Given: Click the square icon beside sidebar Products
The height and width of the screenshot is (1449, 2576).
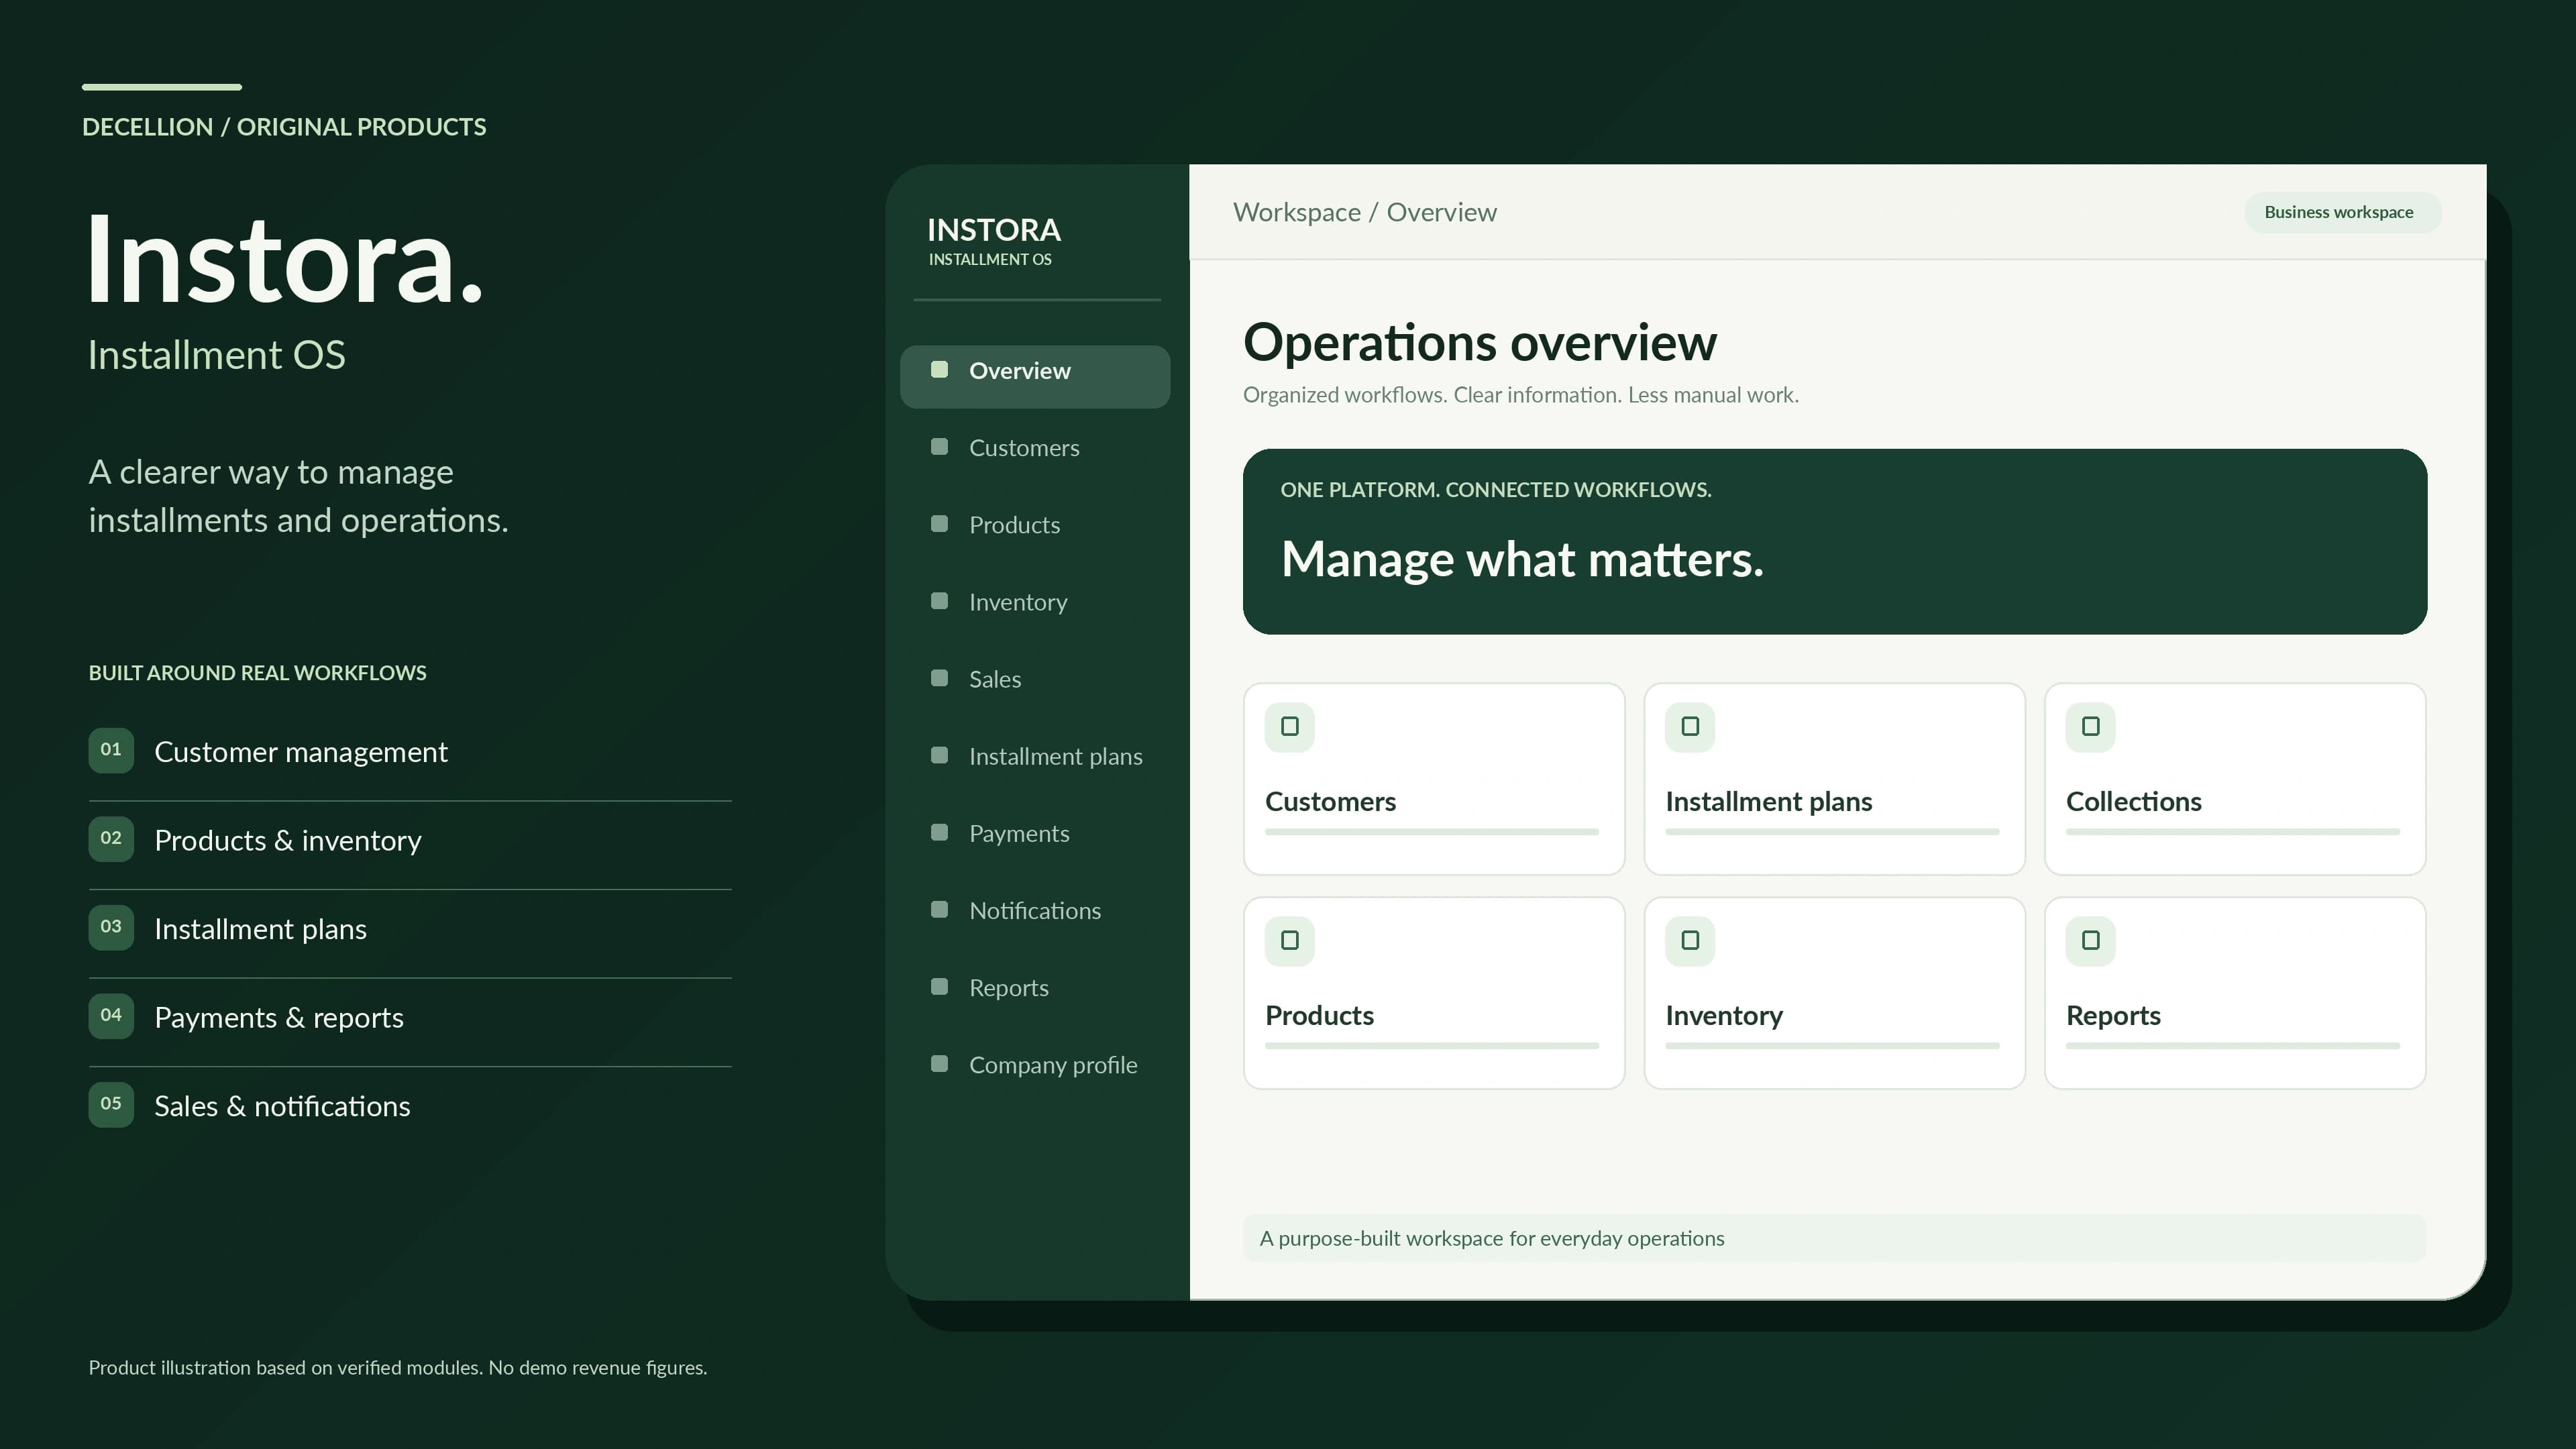Looking at the screenshot, I should [x=939, y=524].
